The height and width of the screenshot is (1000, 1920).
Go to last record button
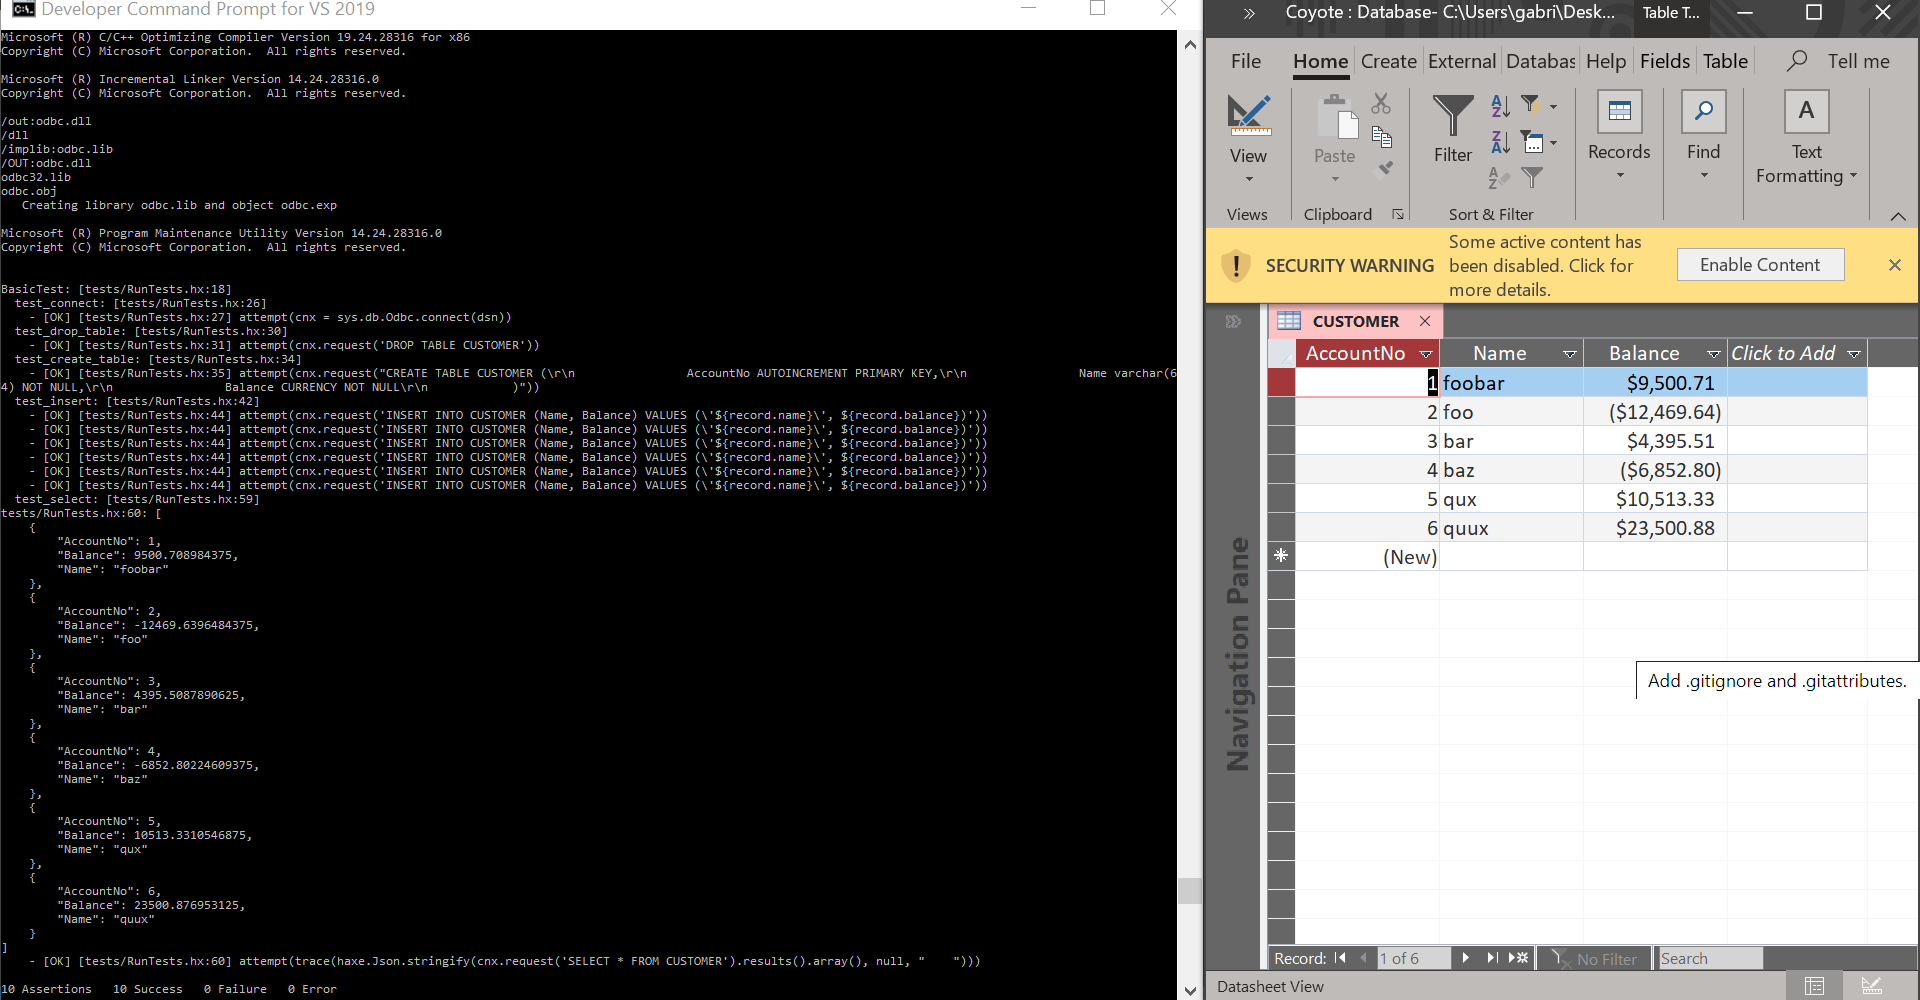point(1492,958)
